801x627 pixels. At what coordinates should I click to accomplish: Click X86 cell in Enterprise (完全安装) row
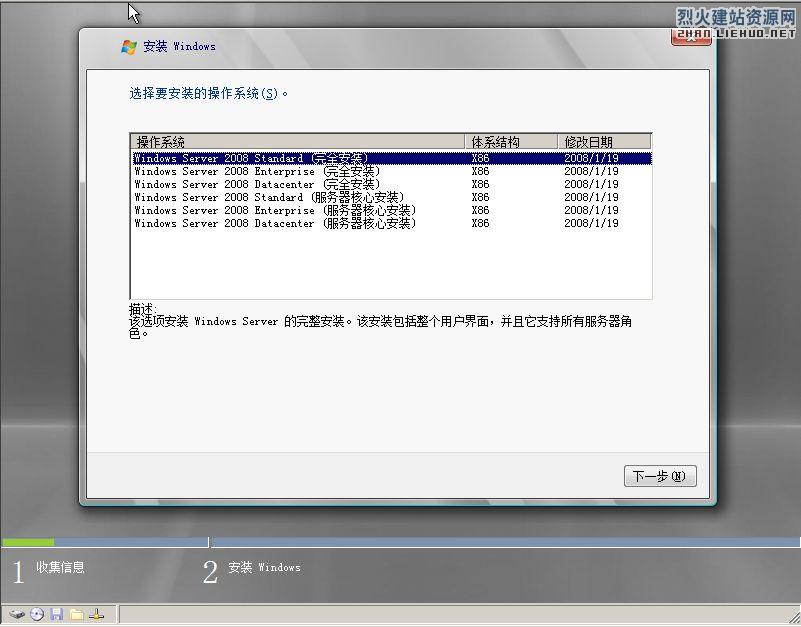click(480, 171)
